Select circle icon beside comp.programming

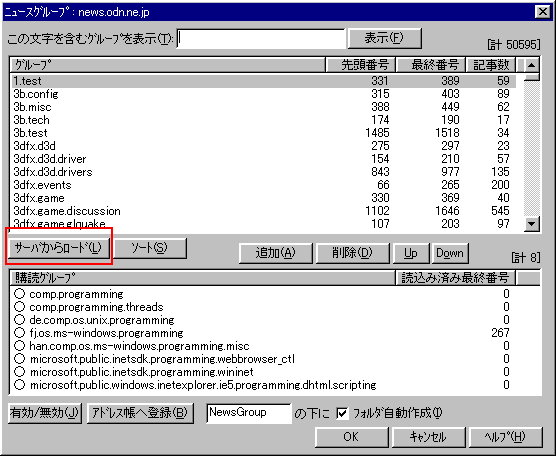20,294
